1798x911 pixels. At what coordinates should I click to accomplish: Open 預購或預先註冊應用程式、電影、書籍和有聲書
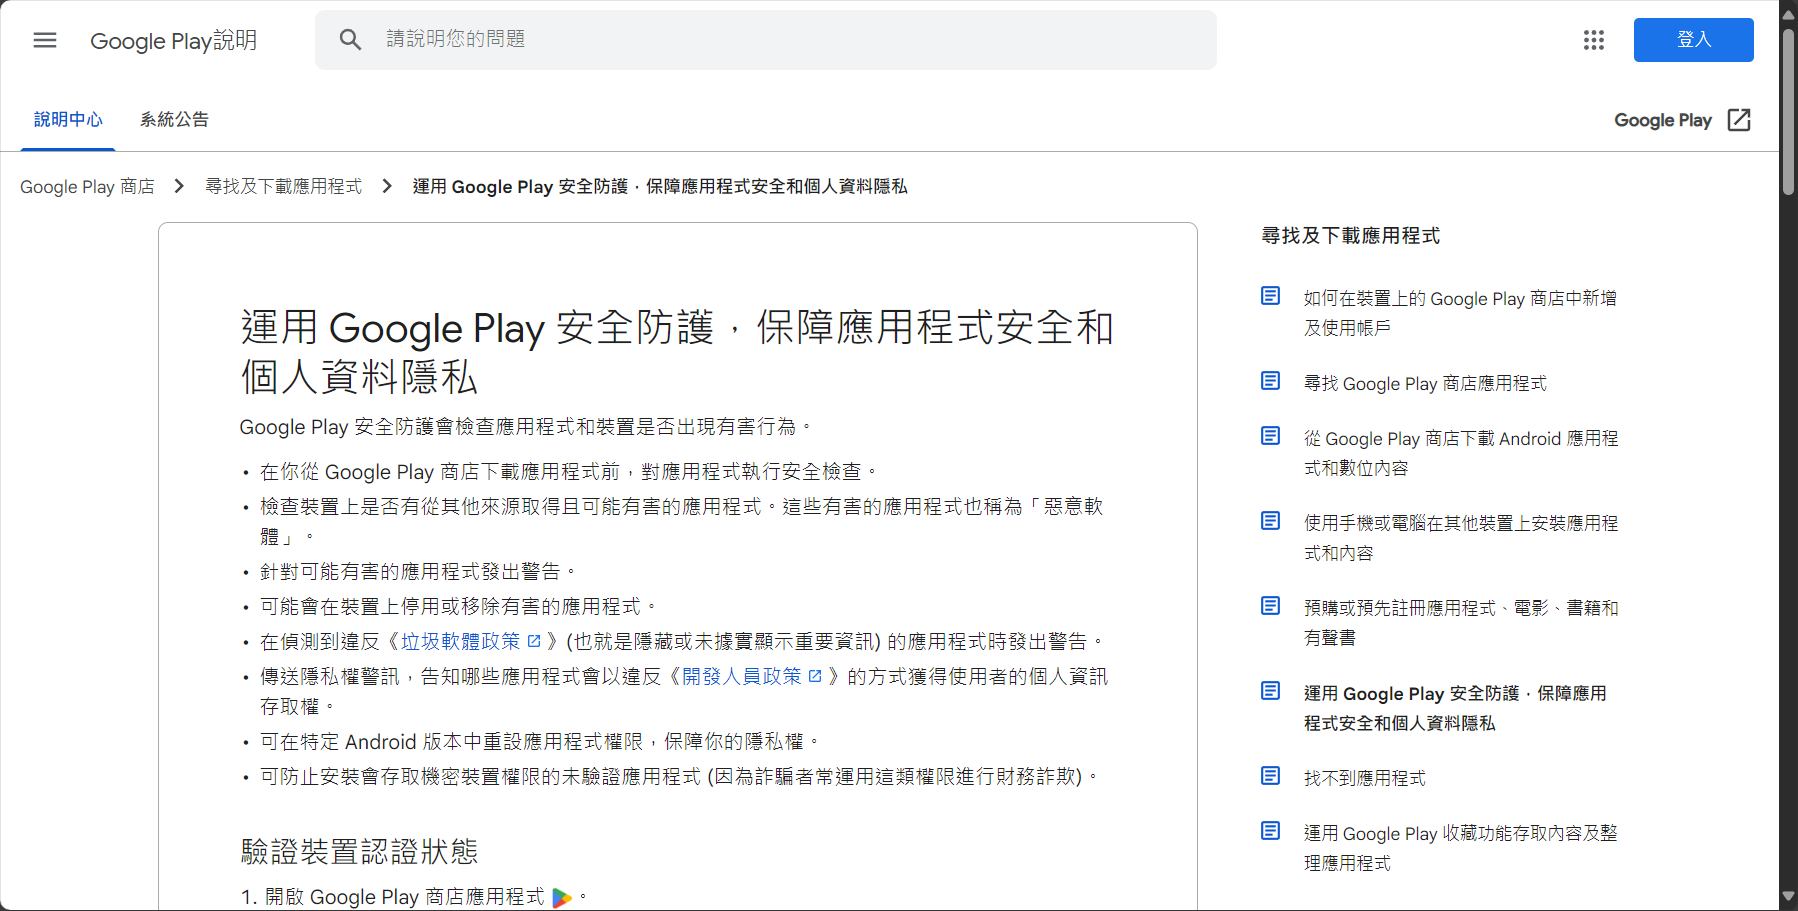pyautogui.click(x=1460, y=623)
